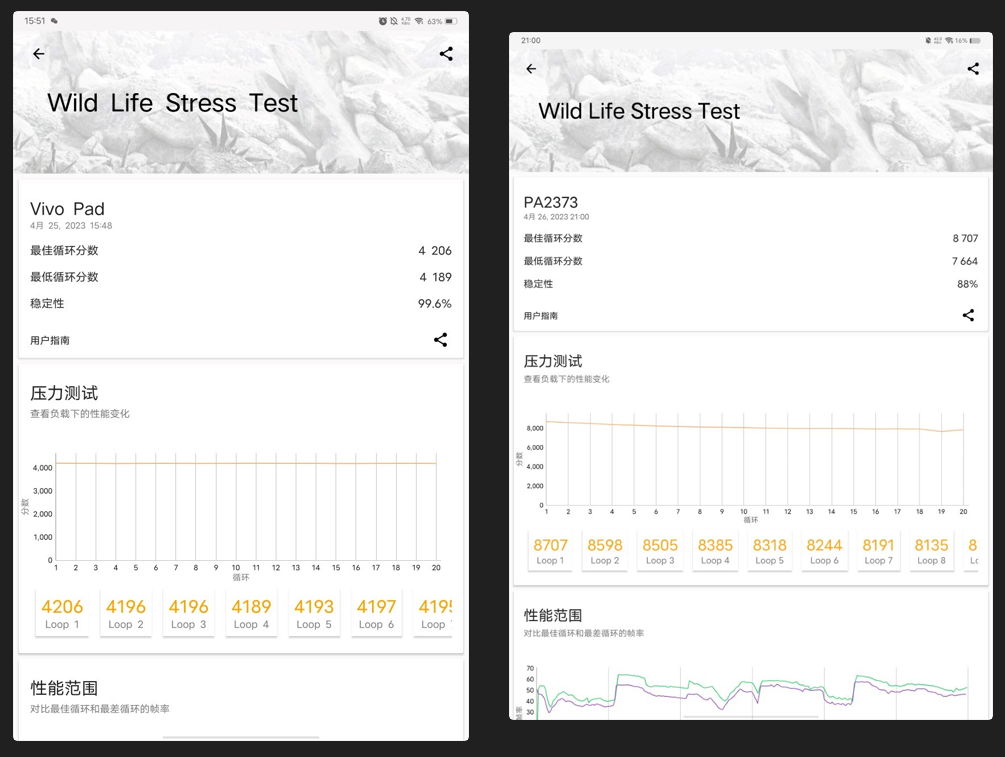
Task: Tap the battery icon in Vivo Pad status bar
Action: (x=451, y=21)
